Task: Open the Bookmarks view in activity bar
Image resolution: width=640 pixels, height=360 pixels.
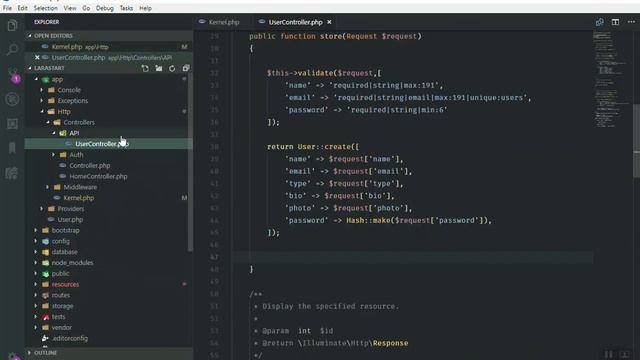Action: (x=12, y=148)
